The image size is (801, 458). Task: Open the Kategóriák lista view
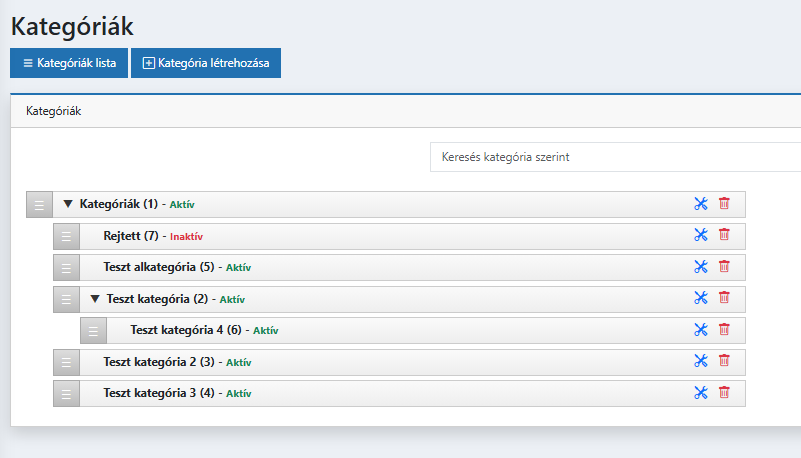(x=69, y=63)
